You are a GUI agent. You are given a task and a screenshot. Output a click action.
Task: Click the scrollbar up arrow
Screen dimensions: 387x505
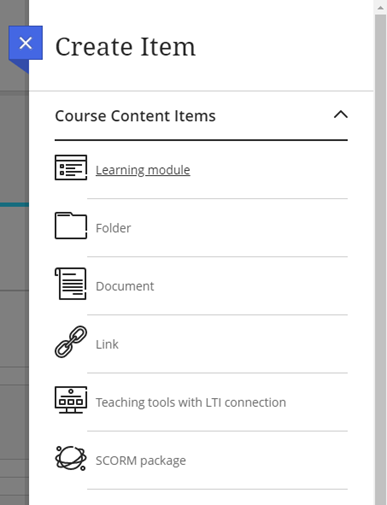coord(380,7)
